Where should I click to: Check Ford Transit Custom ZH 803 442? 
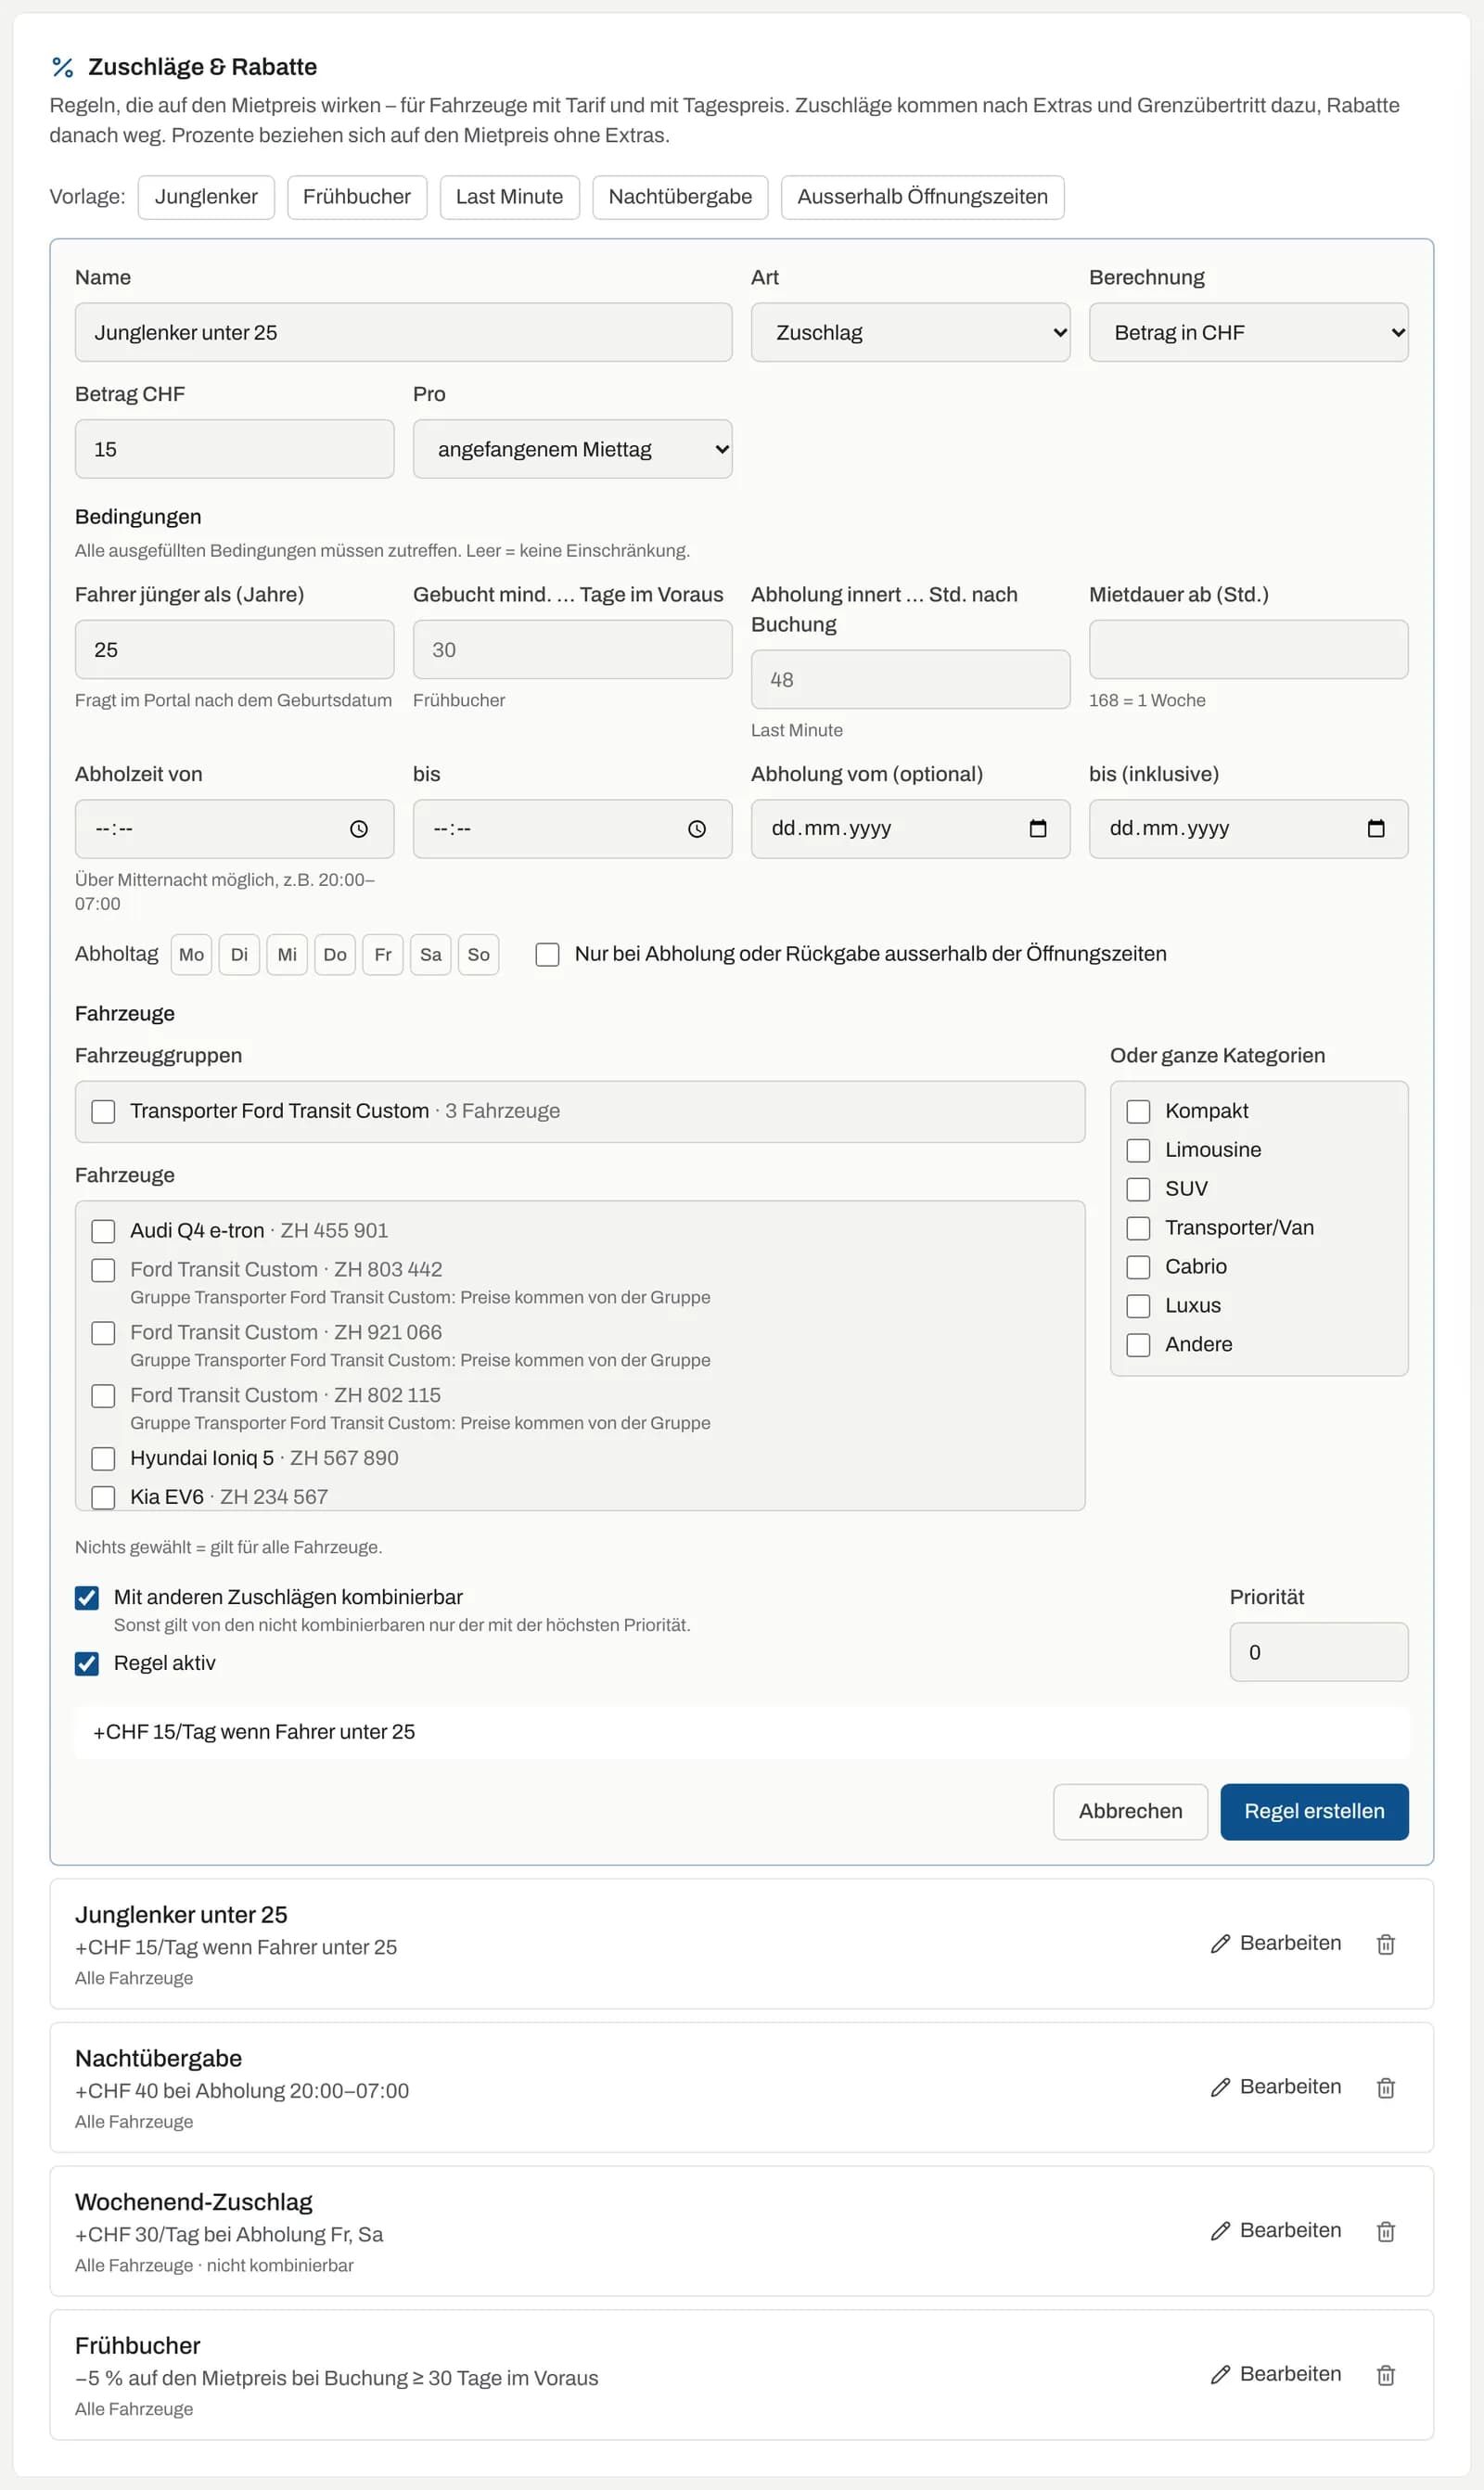[103, 1270]
